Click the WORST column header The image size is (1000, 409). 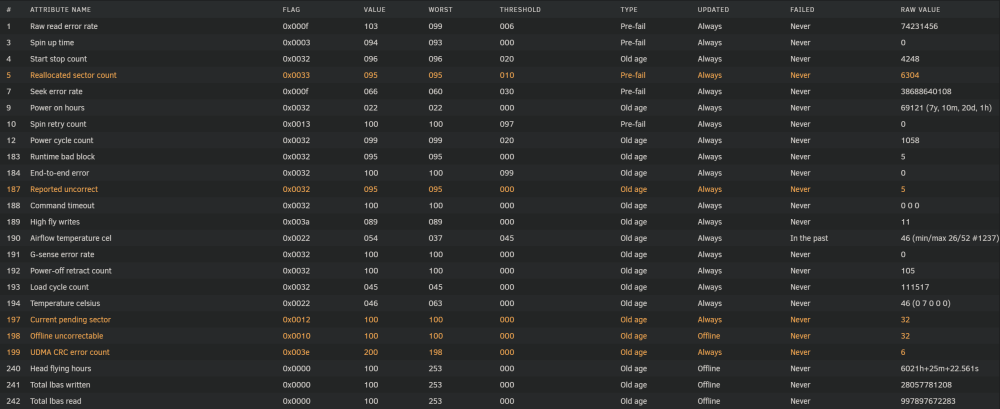[x=441, y=10]
